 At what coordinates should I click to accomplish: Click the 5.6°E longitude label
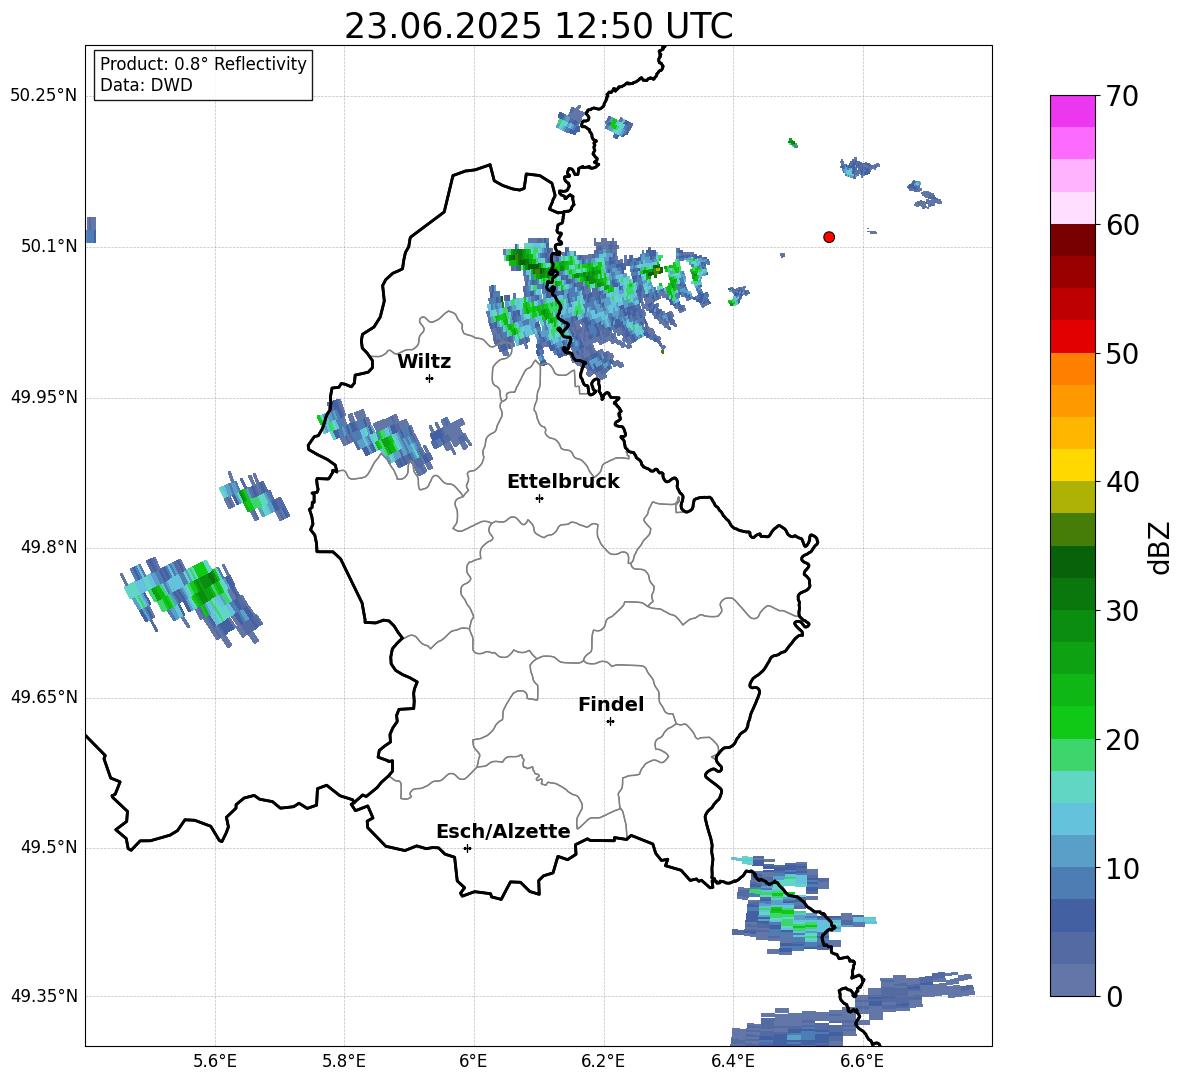[215, 1061]
